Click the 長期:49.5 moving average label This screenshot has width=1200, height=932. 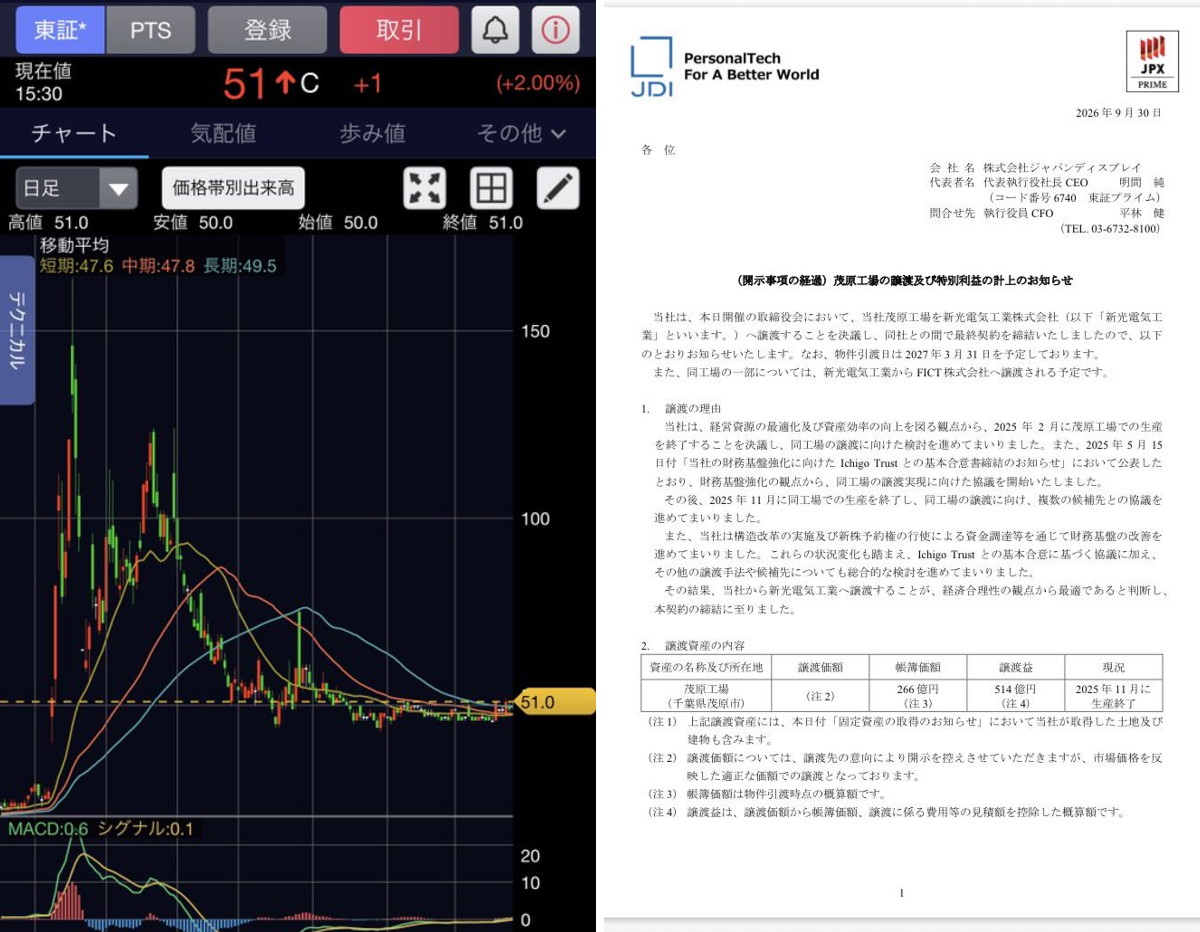[240, 265]
